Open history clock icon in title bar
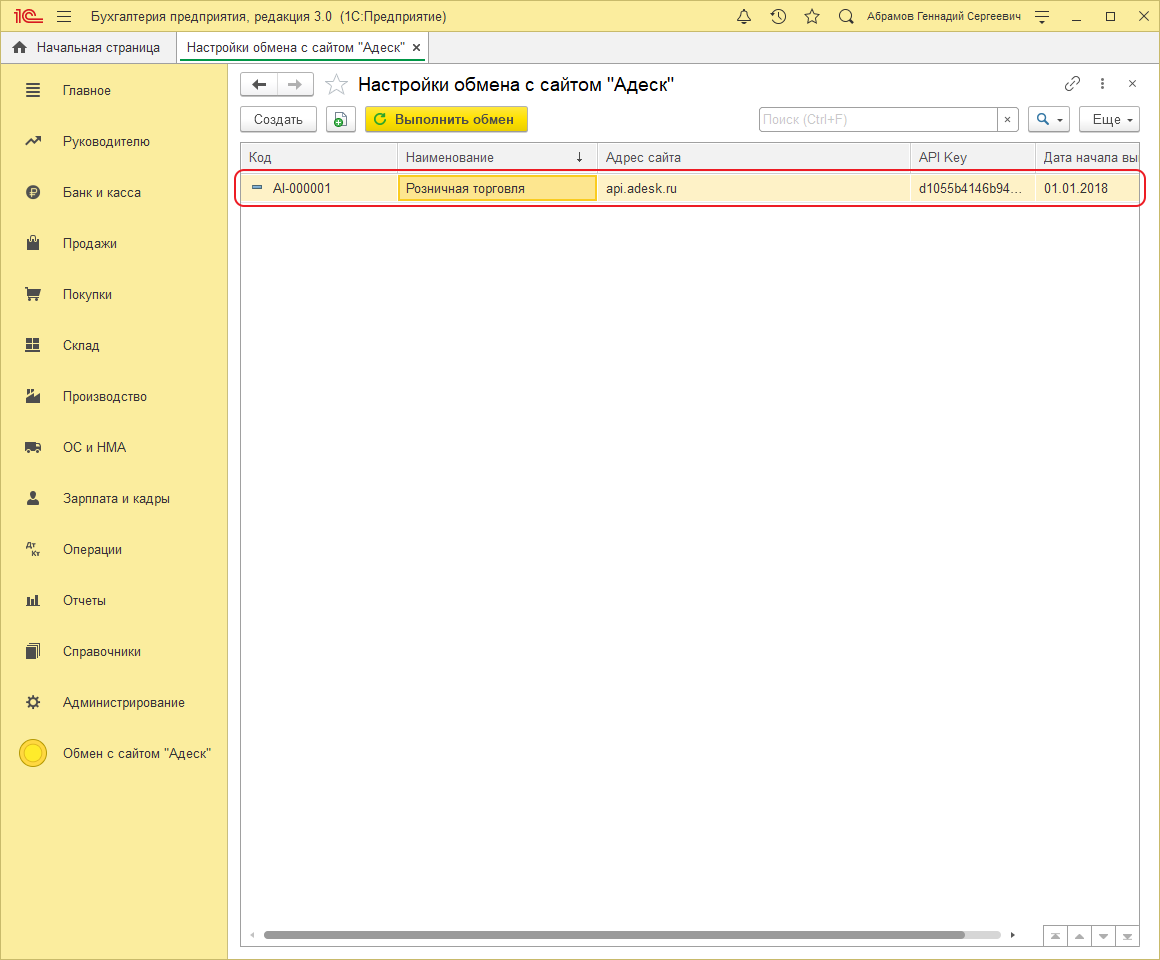 pyautogui.click(x=778, y=16)
